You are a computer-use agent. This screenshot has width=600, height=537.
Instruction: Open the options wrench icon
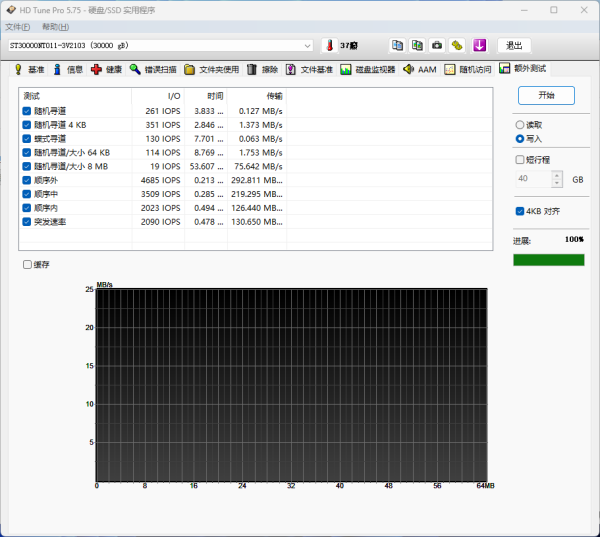pyautogui.click(x=456, y=45)
